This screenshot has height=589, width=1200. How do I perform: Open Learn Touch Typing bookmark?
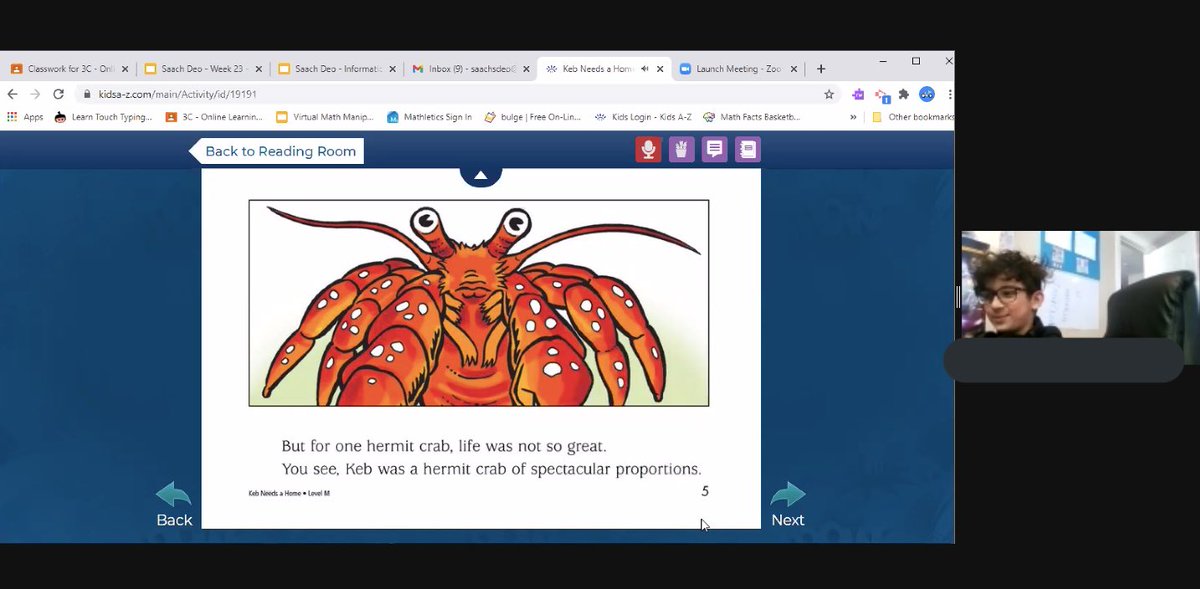click(103, 117)
